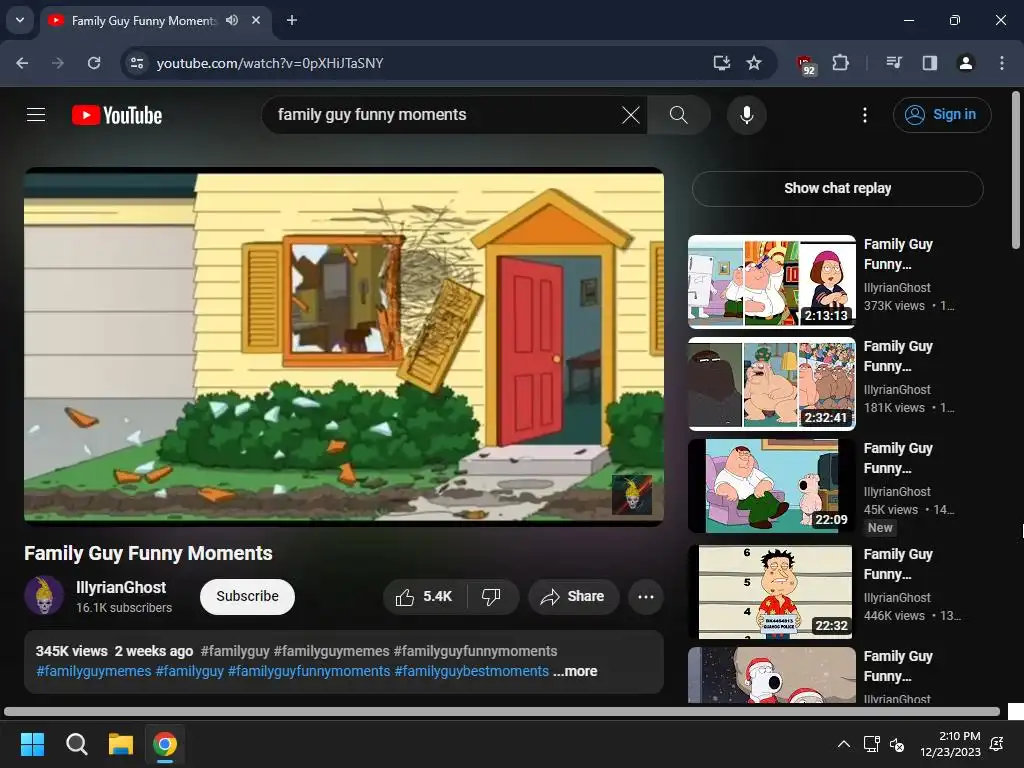Open IllyrianGhost channel name link

[121, 587]
